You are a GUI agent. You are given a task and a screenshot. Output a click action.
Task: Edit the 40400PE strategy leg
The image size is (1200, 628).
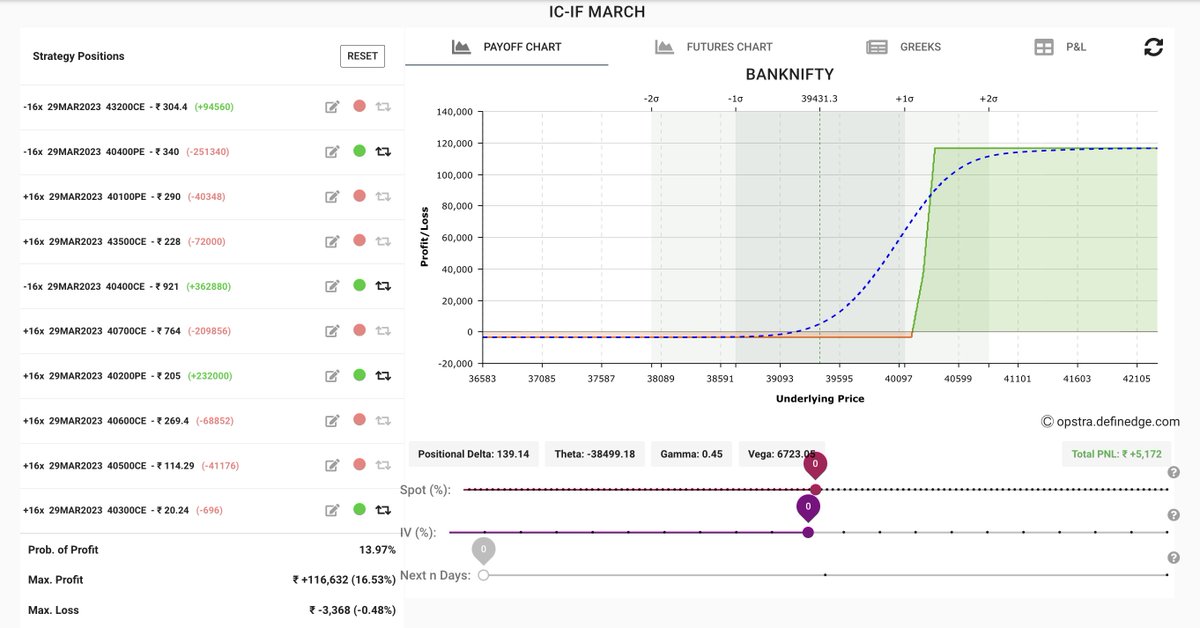click(x=332, y=152)
